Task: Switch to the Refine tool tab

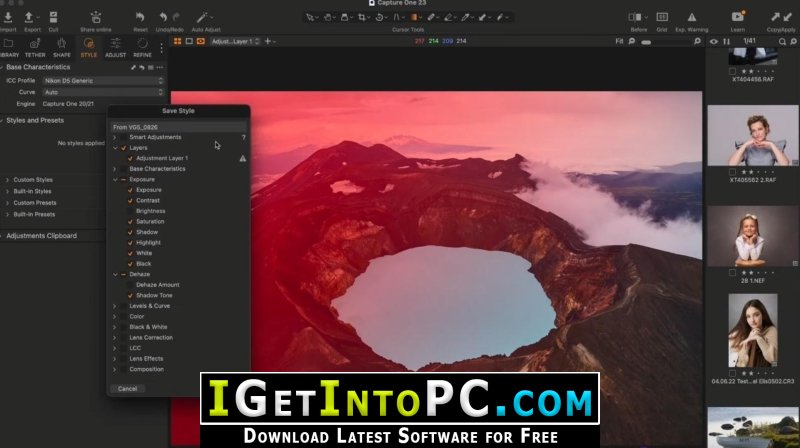Action: (x=142, y=47)
